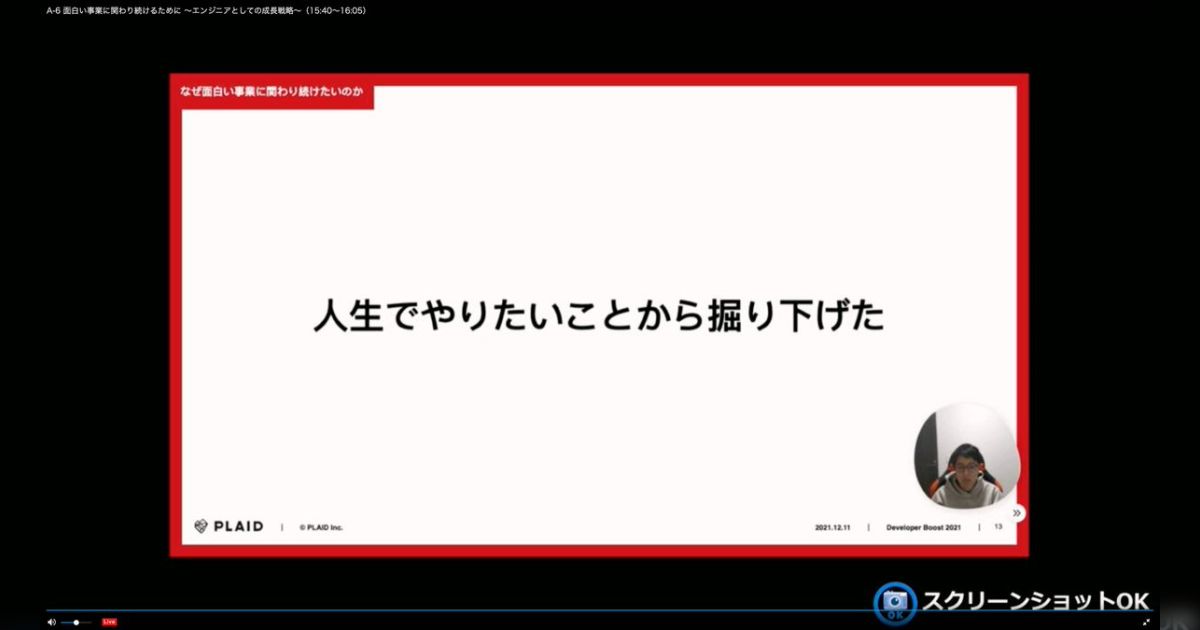Viewport: 1200px width, 630px height.
Task: Click the スクリーンショットOK label
Action: click(x=1040, y=601)
